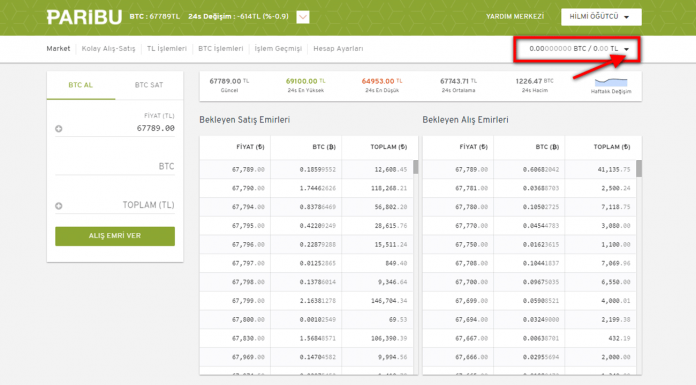Click the Fiyat (TL) price input

pyautogui.click(x=115, y=128)
